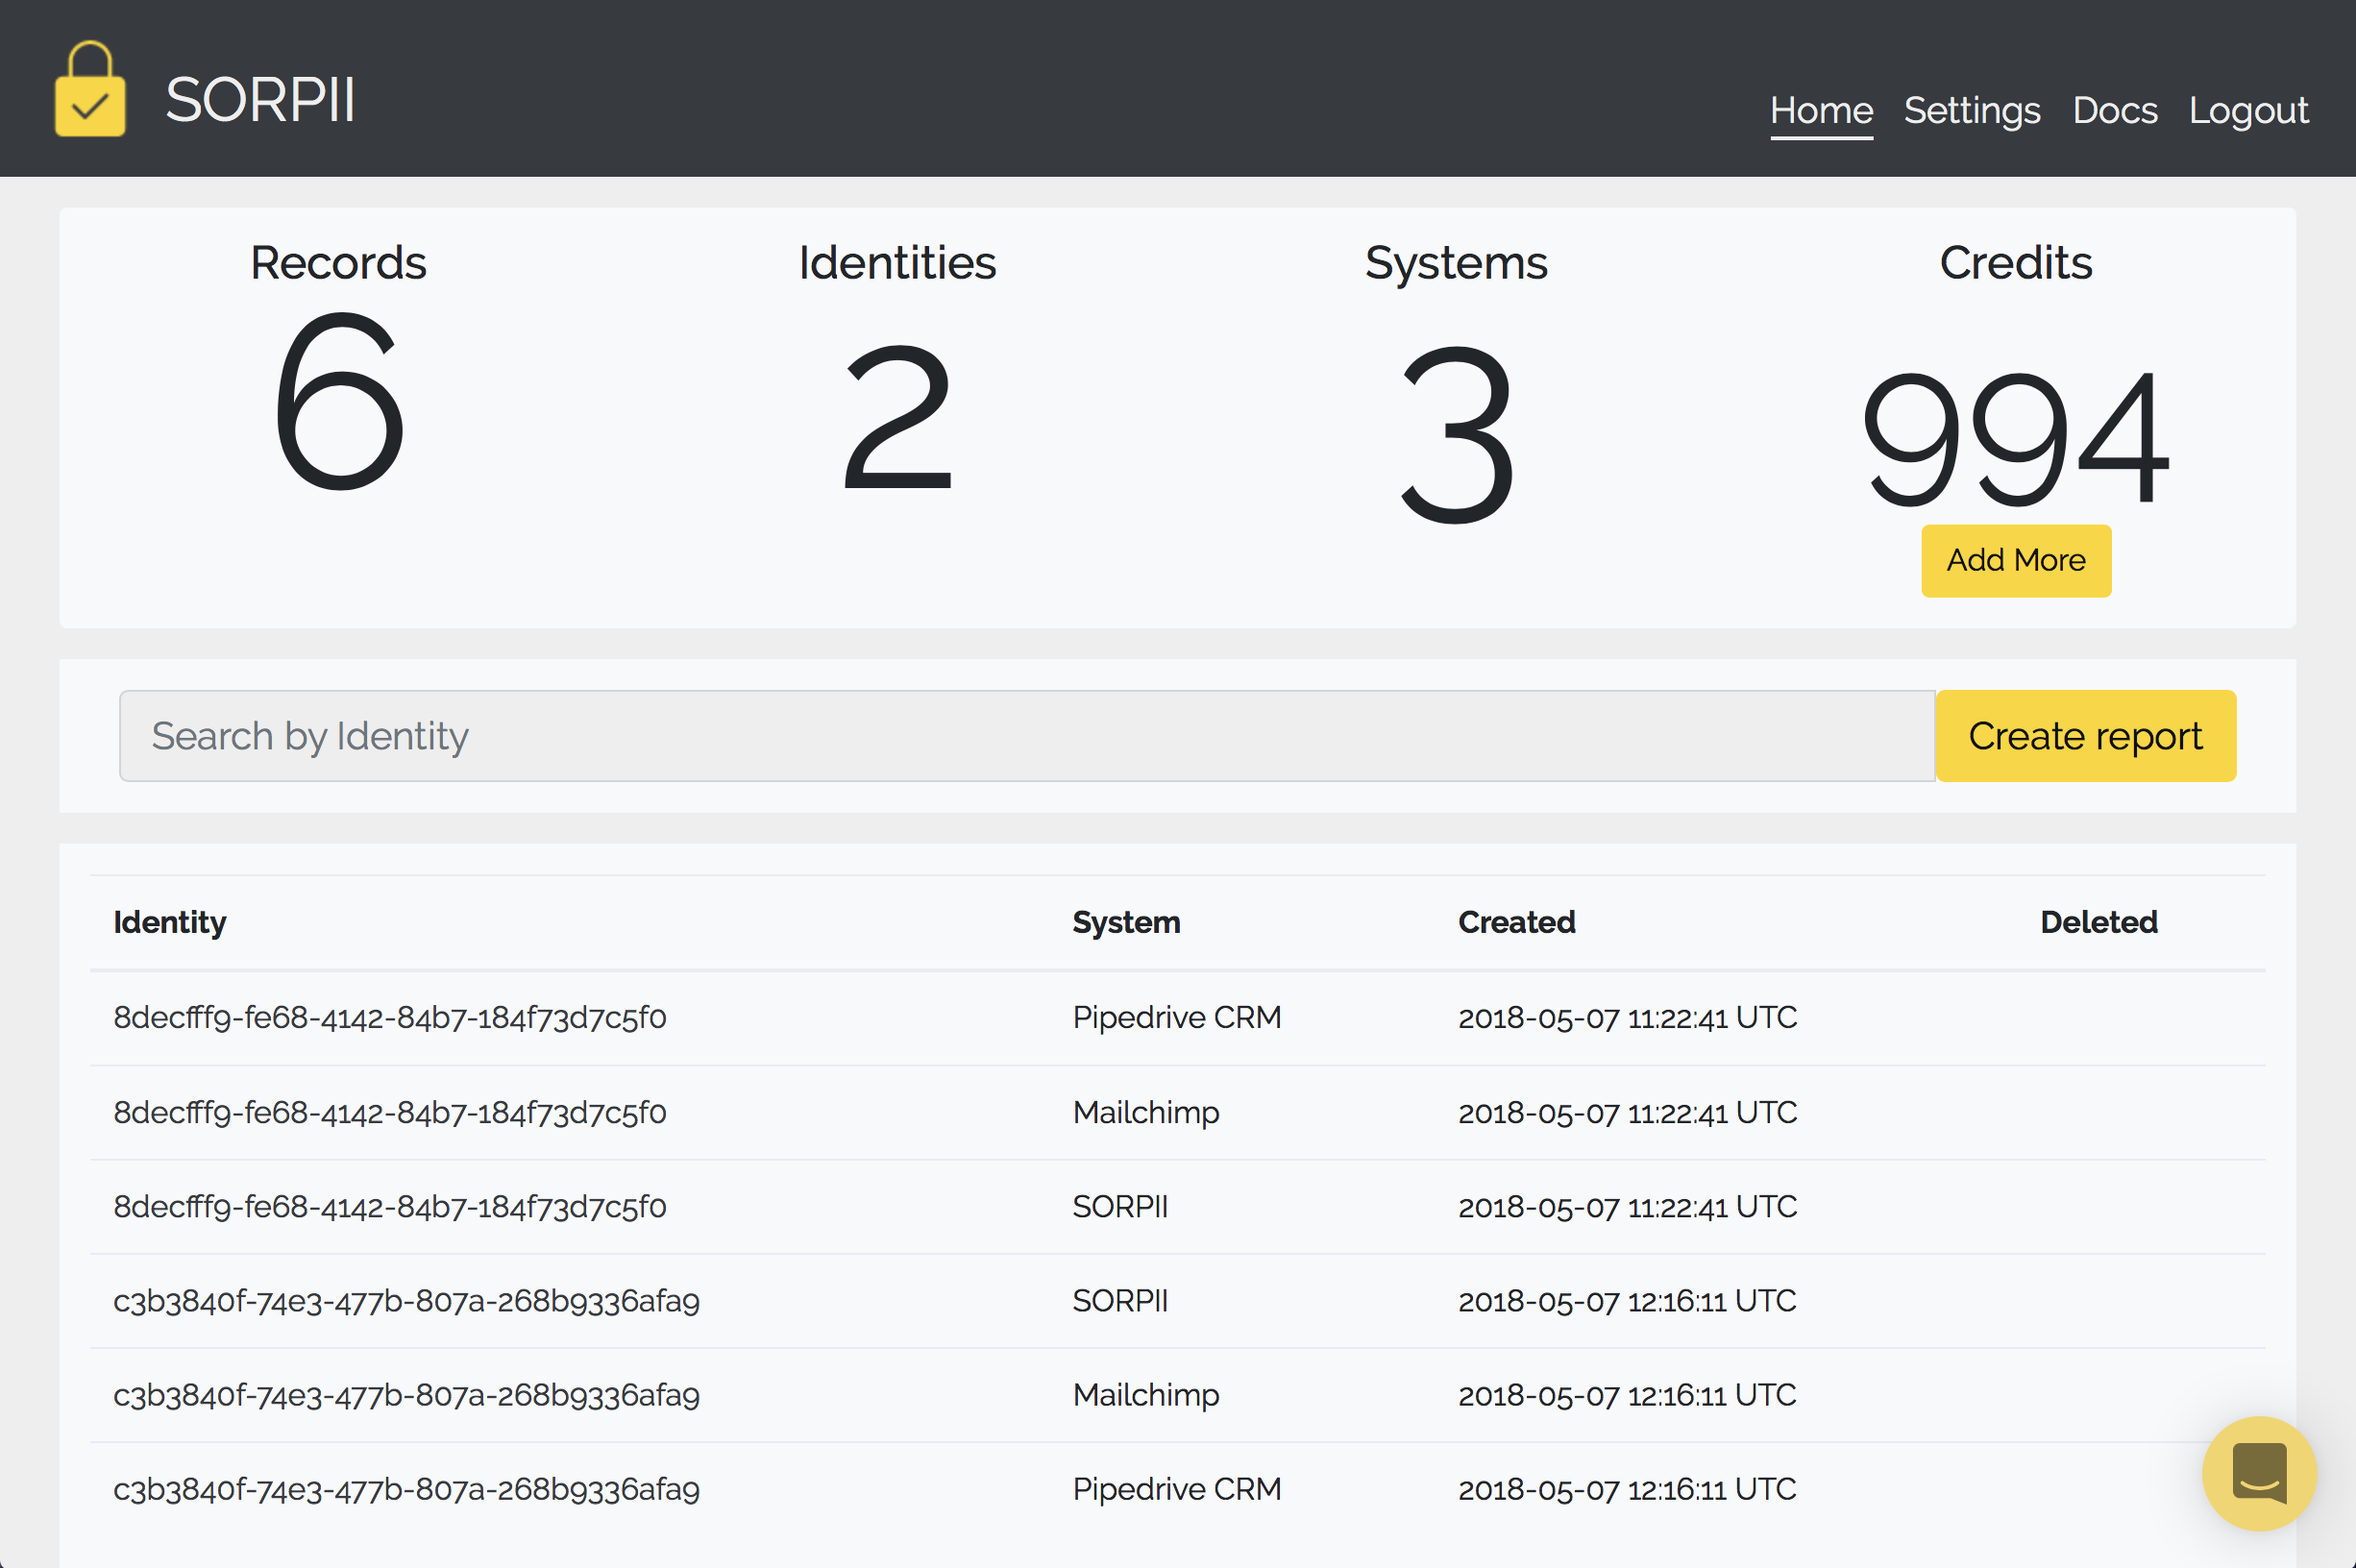Select the c3b3840f SORPII row identity
Image resolution: width=2356 pixels, height=1568 pixels.
pos(406,1301)
